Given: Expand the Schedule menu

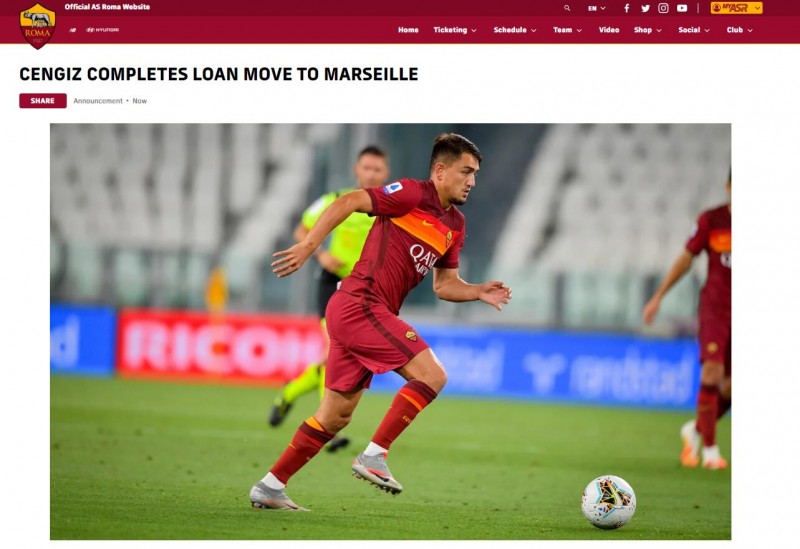Looking at the screenshot, I should coord(515,30).
